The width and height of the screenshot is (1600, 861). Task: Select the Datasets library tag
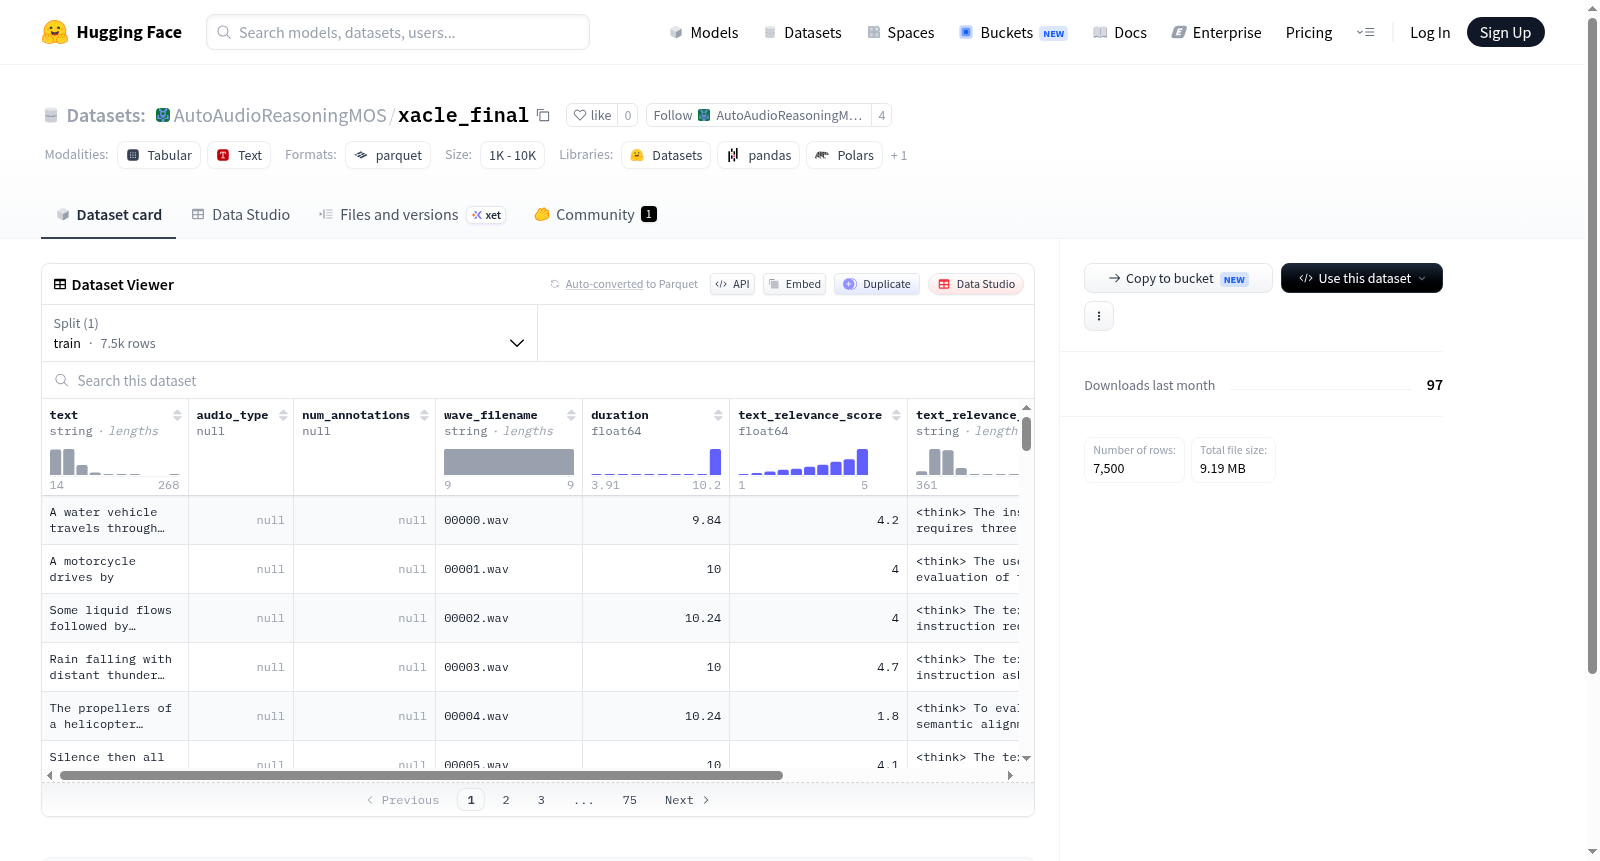click(666, 155)
